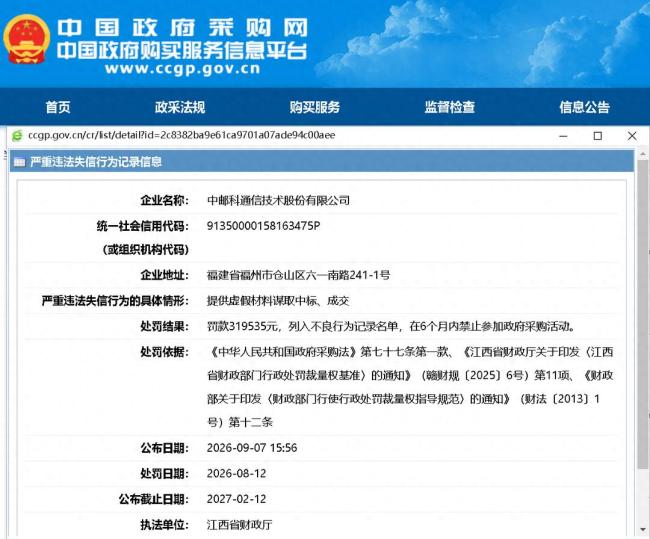
Task: Click the scrollbar down arrow
Action: click(x=643, y=529)
